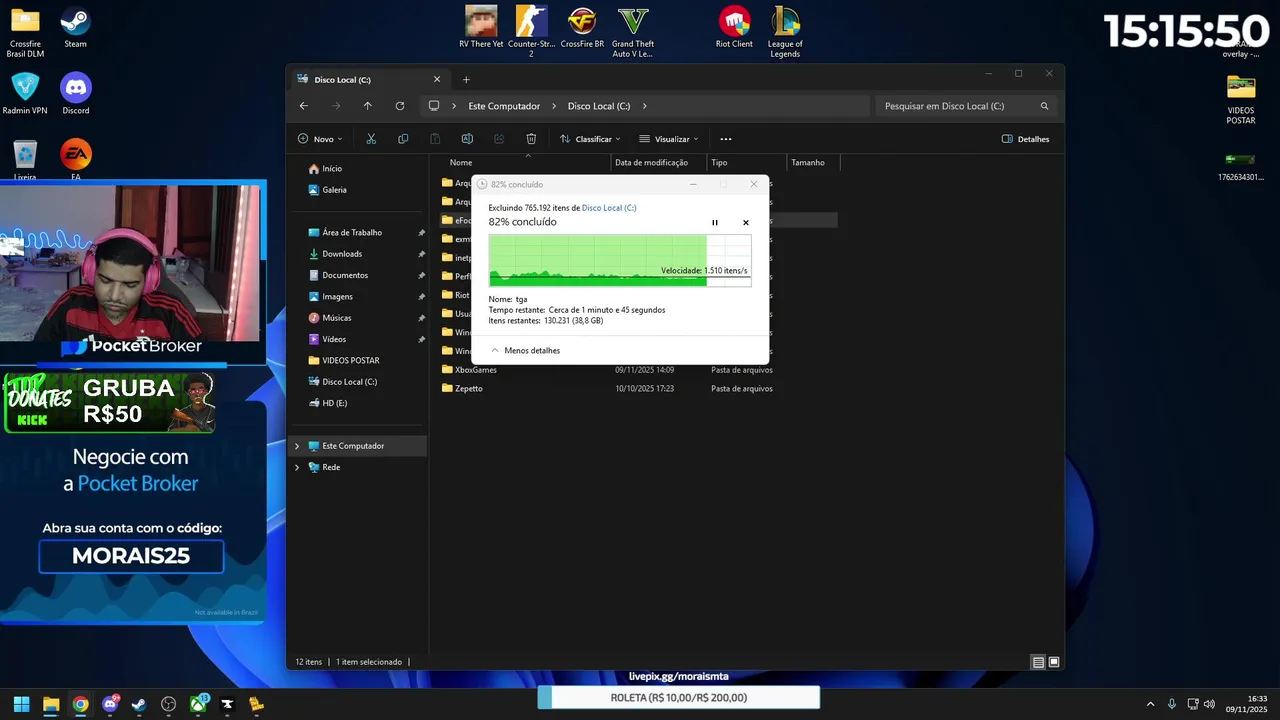Click the Rename icon in toolbar
Screen dimensions: 1280x720
tap(467, 139)
